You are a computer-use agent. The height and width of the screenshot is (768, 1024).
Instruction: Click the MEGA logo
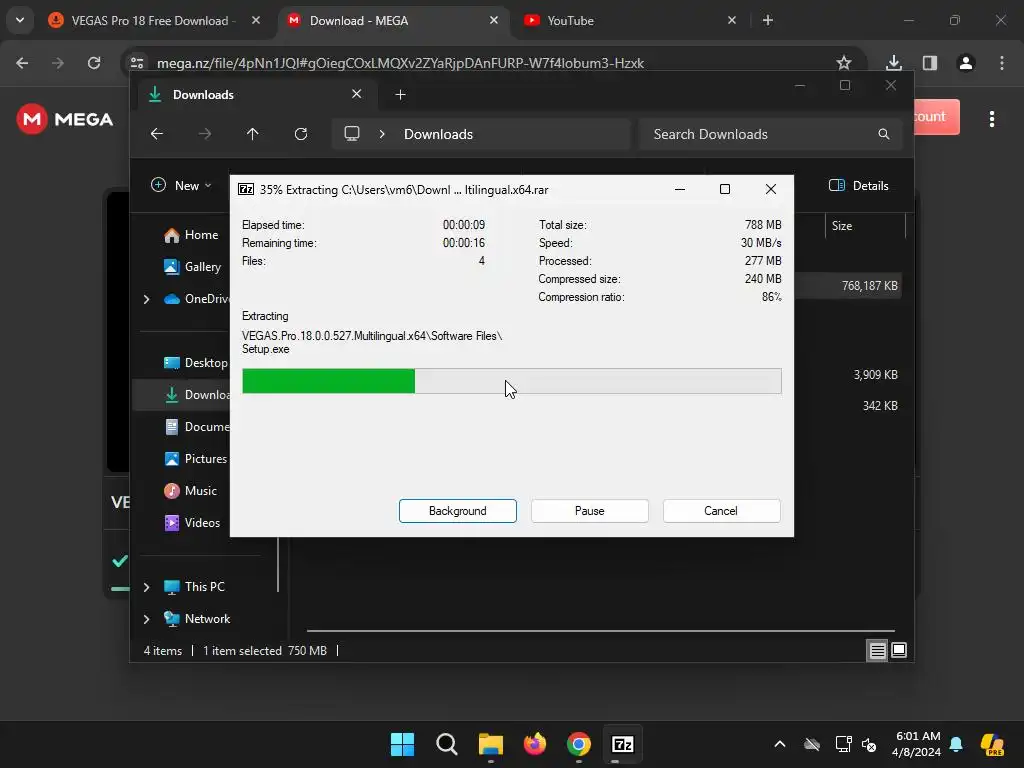pyautogui.click(x=65, y=119)
